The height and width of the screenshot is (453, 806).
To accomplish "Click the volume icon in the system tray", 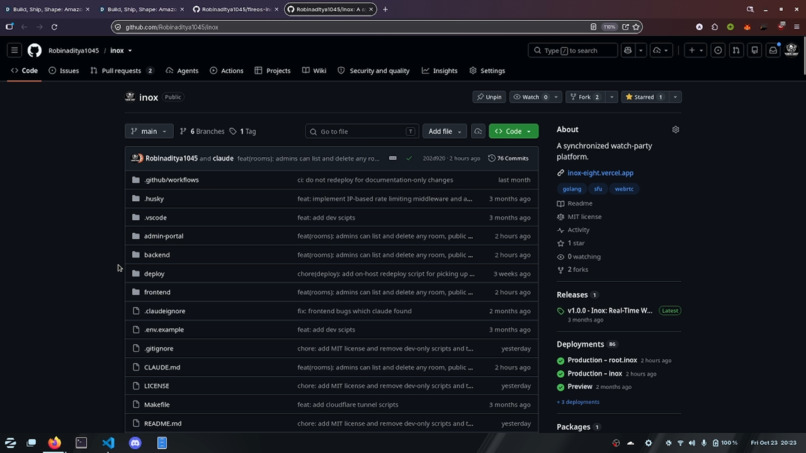I will 692,443.
